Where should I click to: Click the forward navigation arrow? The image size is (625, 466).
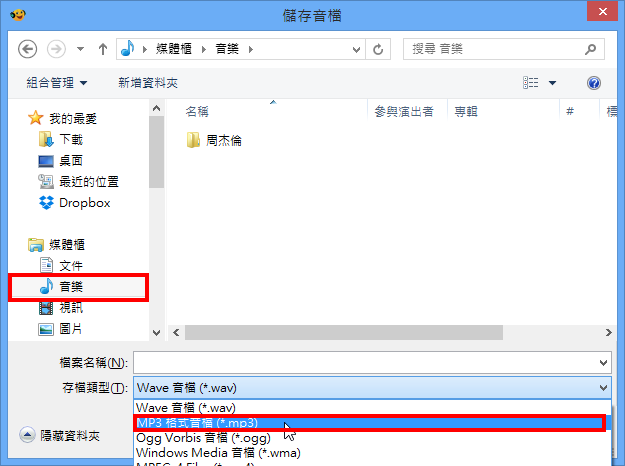click(x=56, y=49)
